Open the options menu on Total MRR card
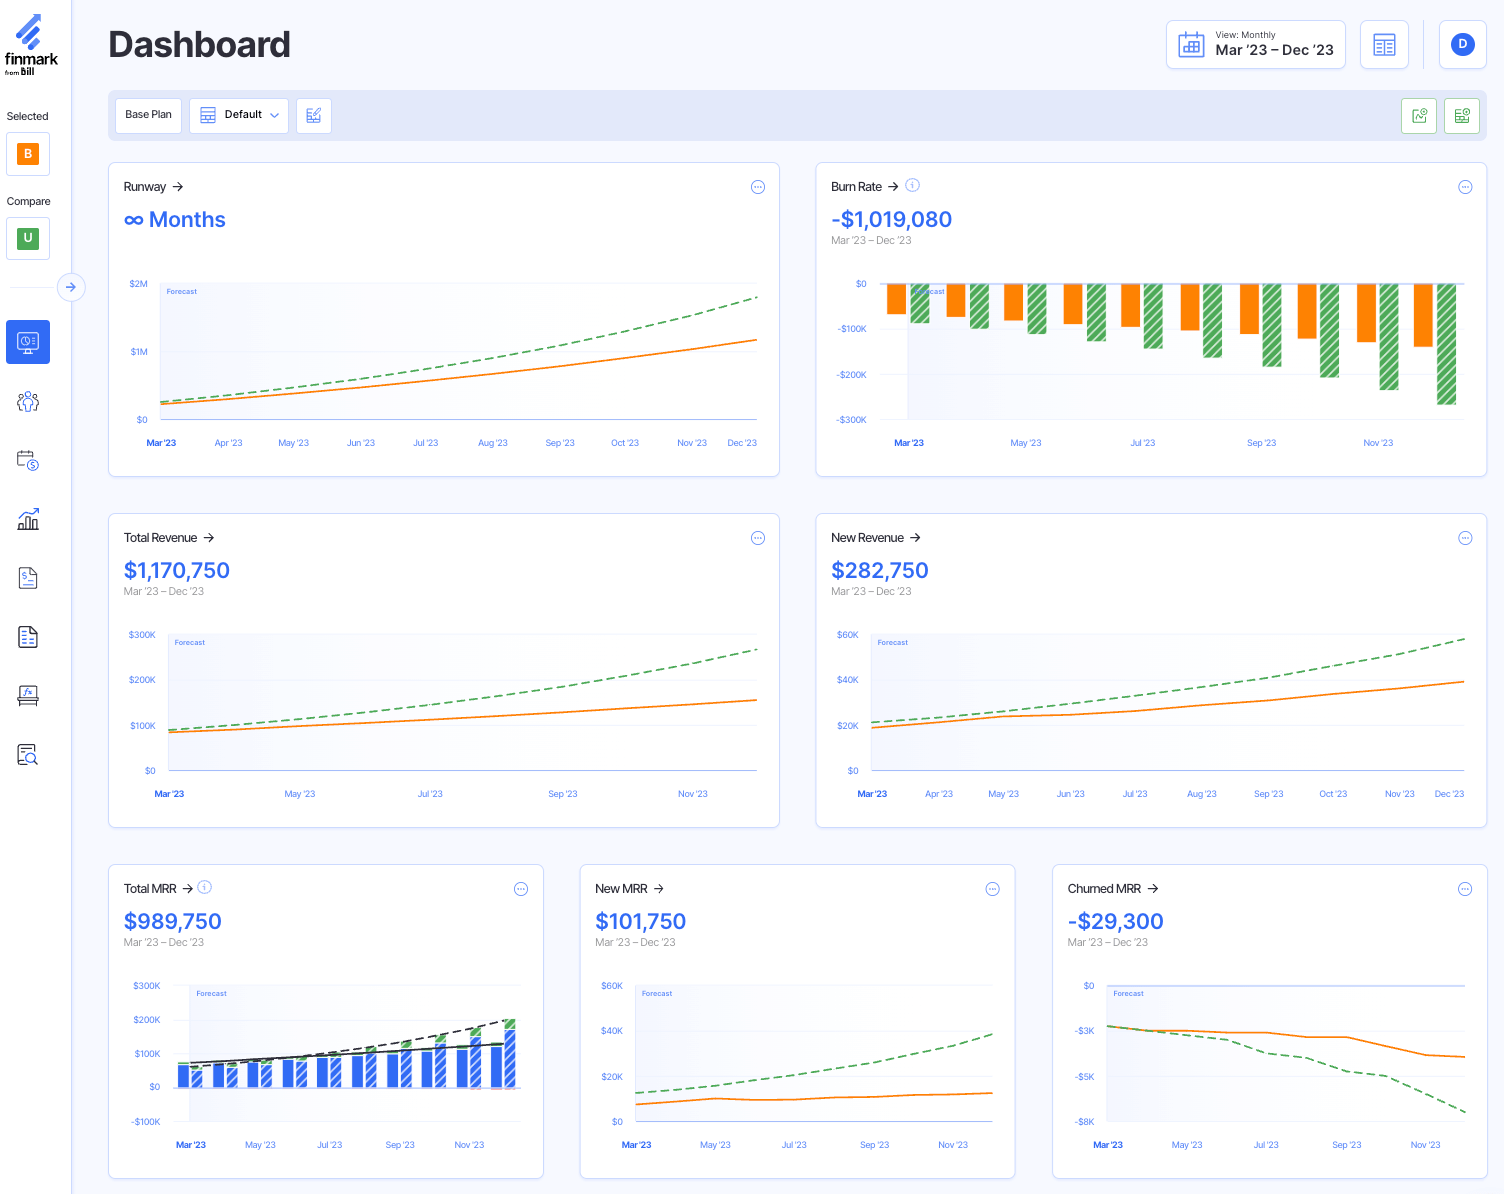Viewport: 1504px width, 1194px height. point(520,888)
